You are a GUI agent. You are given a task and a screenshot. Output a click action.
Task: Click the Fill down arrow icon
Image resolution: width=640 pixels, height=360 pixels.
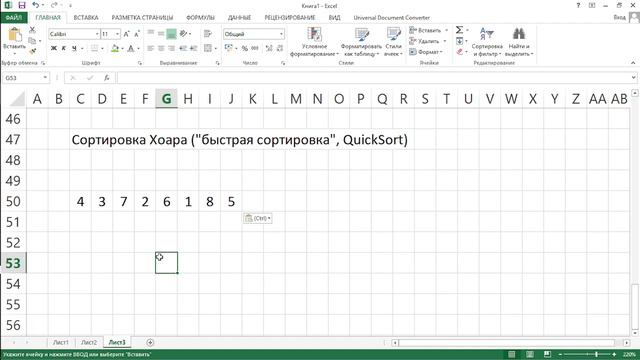[x=460, y=41]
